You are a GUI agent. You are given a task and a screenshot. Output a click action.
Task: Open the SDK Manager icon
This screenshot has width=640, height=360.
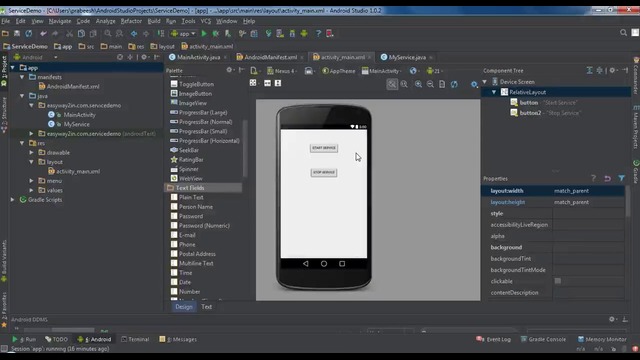click(292, 33)
